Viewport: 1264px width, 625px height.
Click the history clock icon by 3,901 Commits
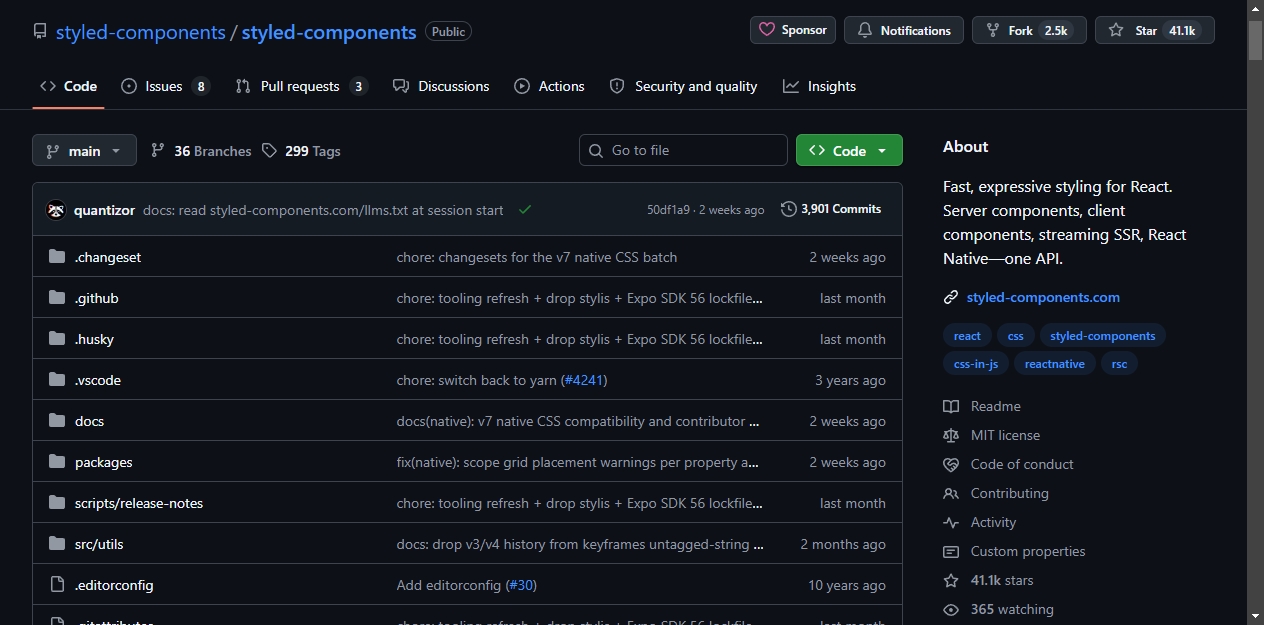point(789,209)
